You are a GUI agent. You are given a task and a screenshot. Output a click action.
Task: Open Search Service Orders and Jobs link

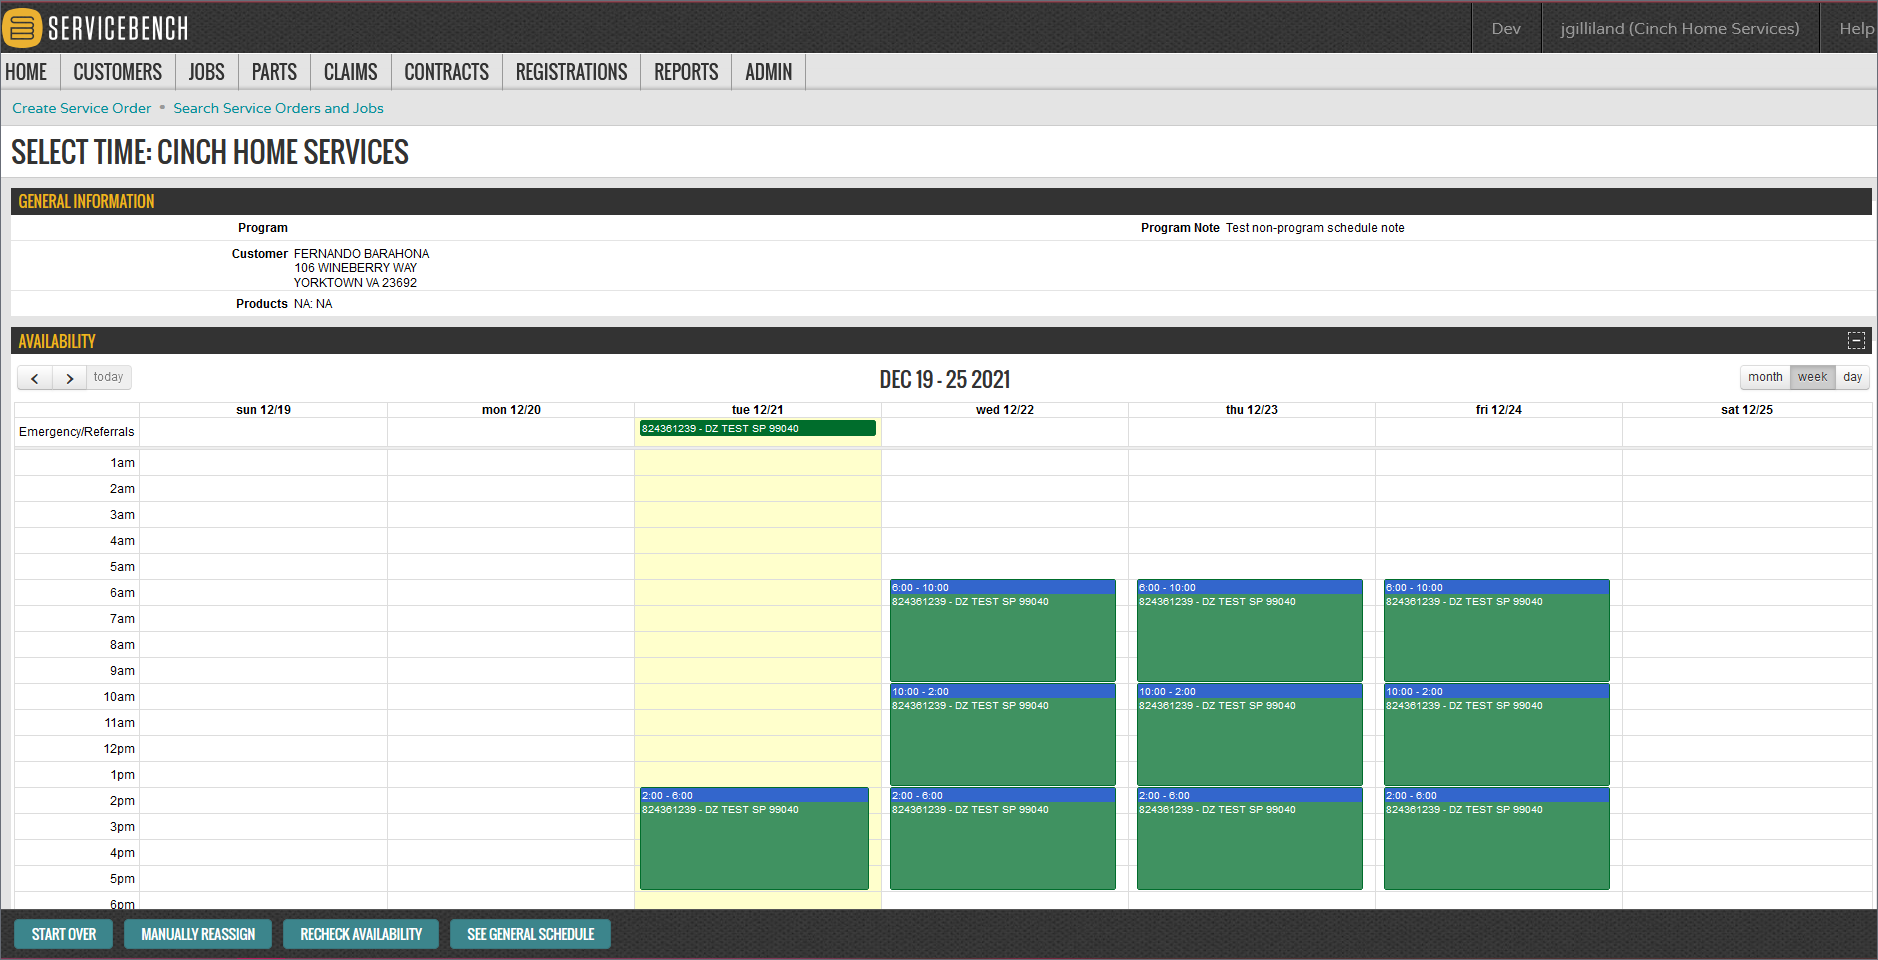pos(278,108)
